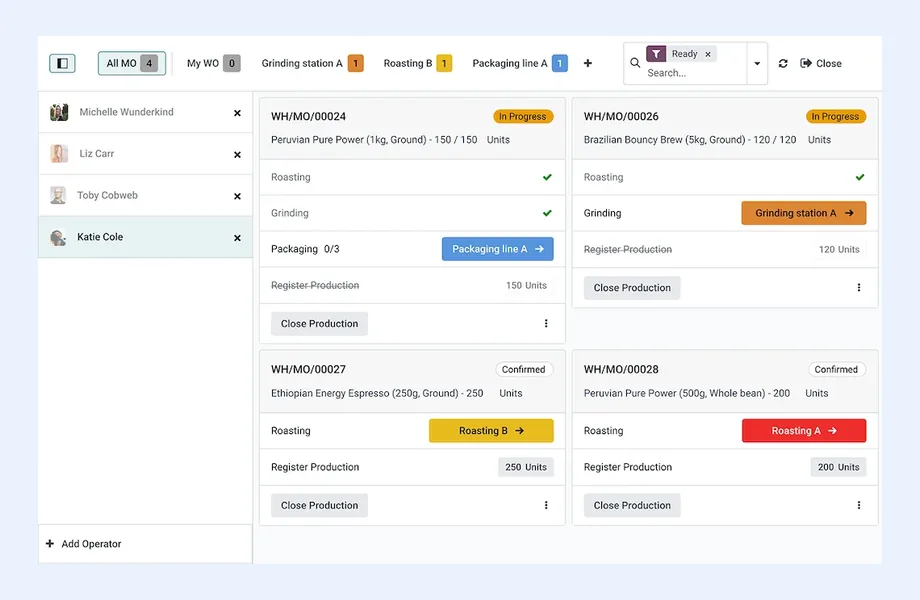Close the shop floor view
920x600 pixels.
821,63
